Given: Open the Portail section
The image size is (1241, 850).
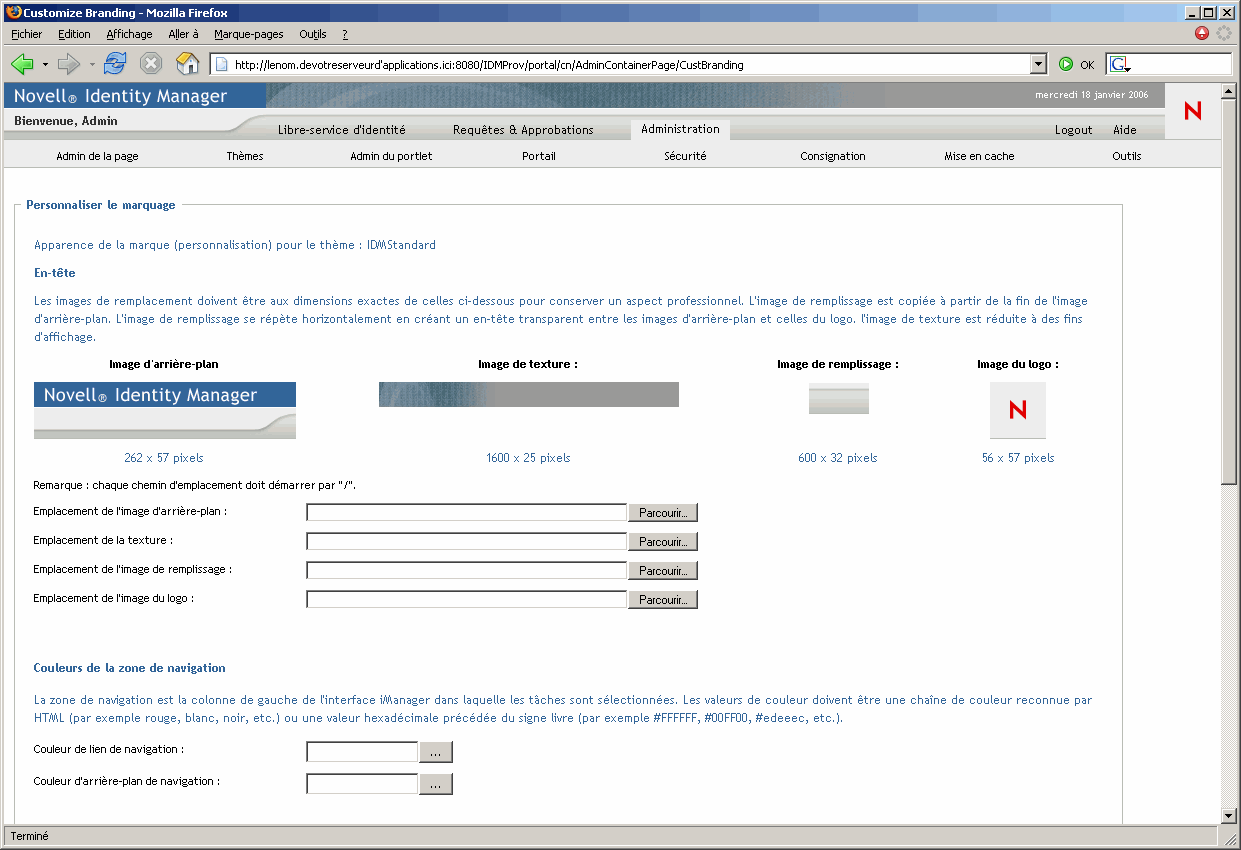Looking at the screenshot, I should click(539, 156).
